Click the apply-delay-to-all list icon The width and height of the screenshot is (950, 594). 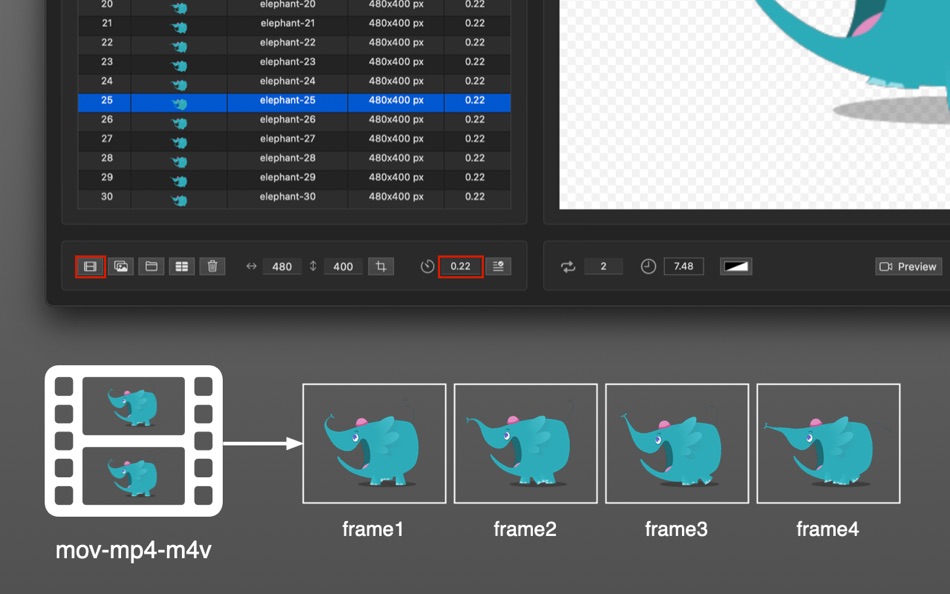pyautogui.click(x=498, y=267)
